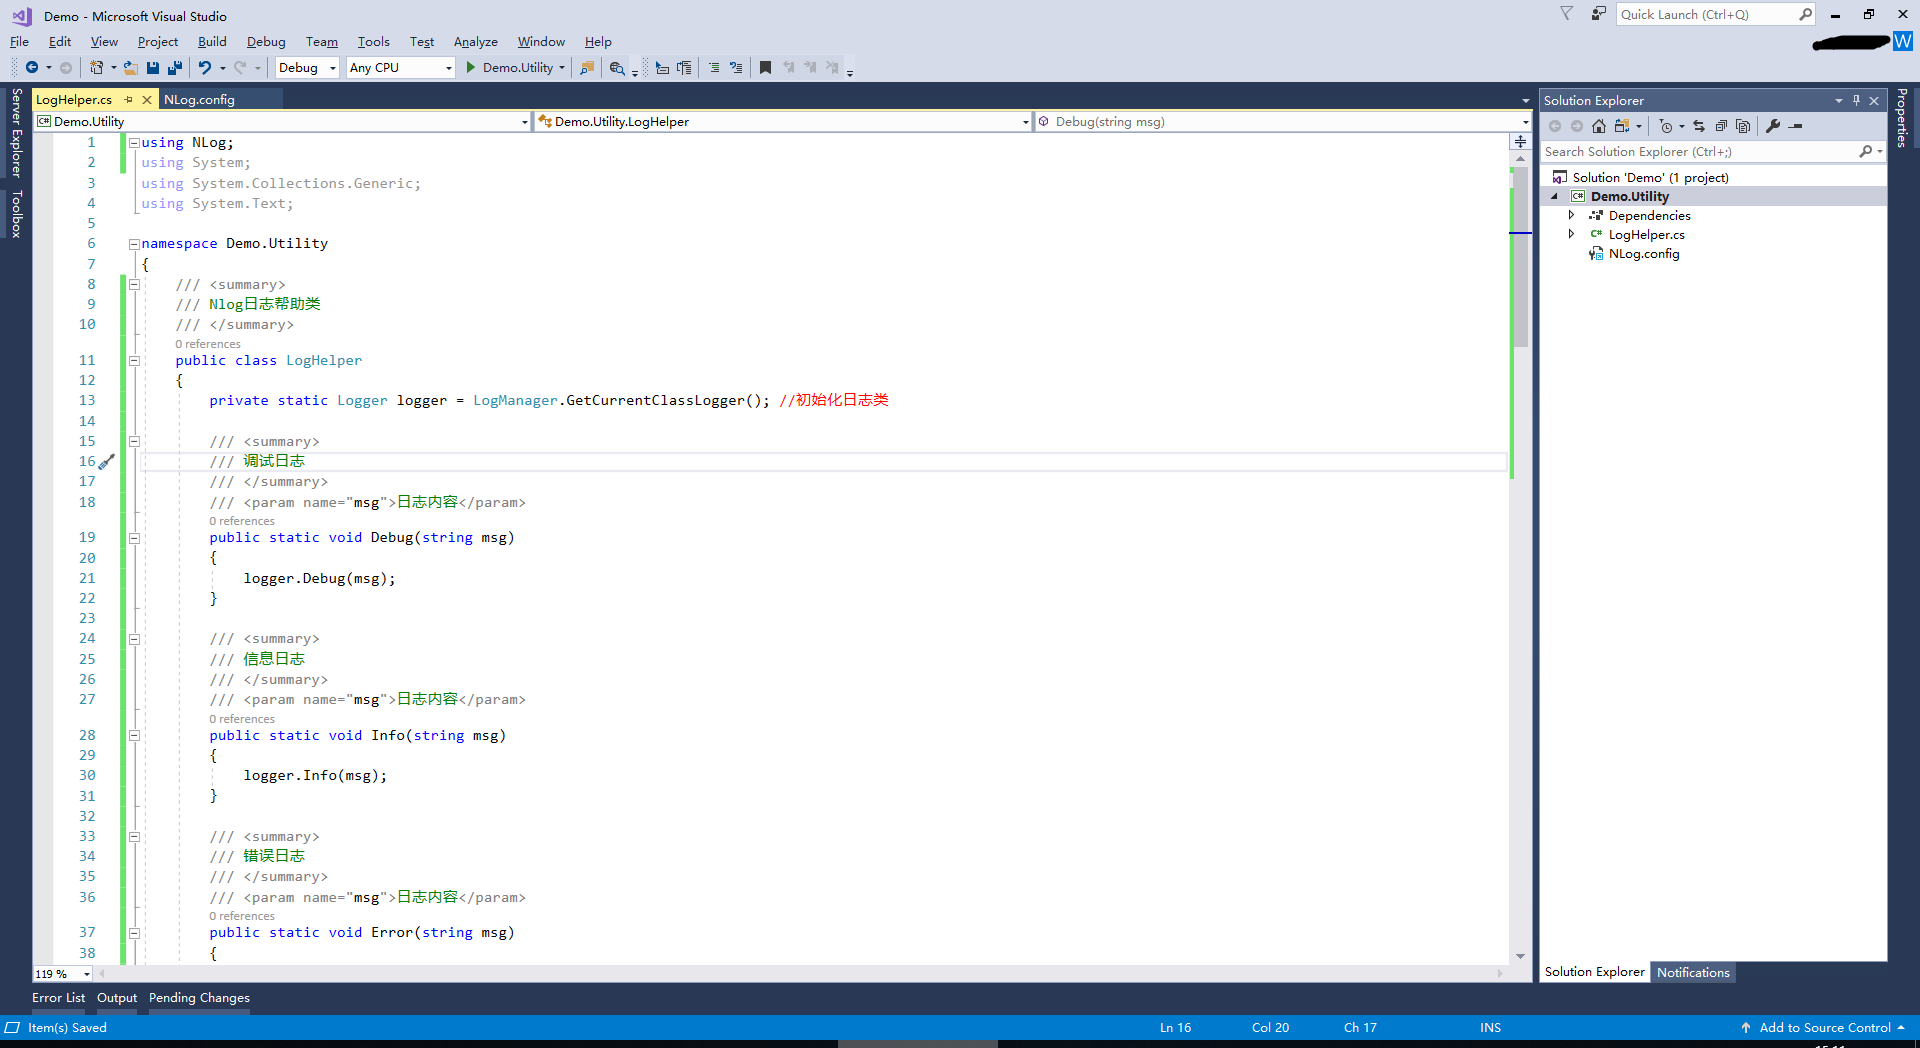This screenshot has width=1920, height=1048.
Task: Click the Open File folder icon
Action: pyautogui.click(x=131, y=68)
